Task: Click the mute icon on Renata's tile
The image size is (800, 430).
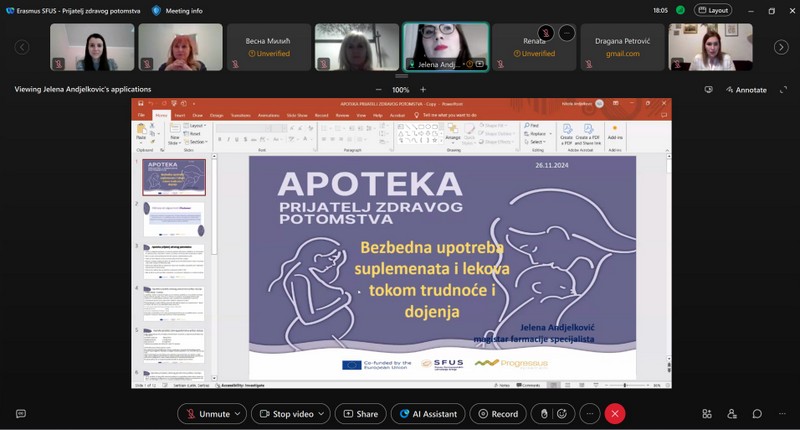Action: coord(545,33)
